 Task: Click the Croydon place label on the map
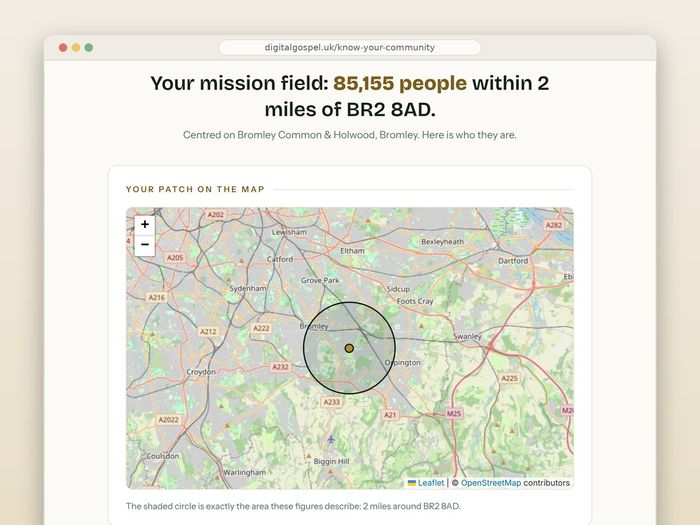[x=201, y=371]
